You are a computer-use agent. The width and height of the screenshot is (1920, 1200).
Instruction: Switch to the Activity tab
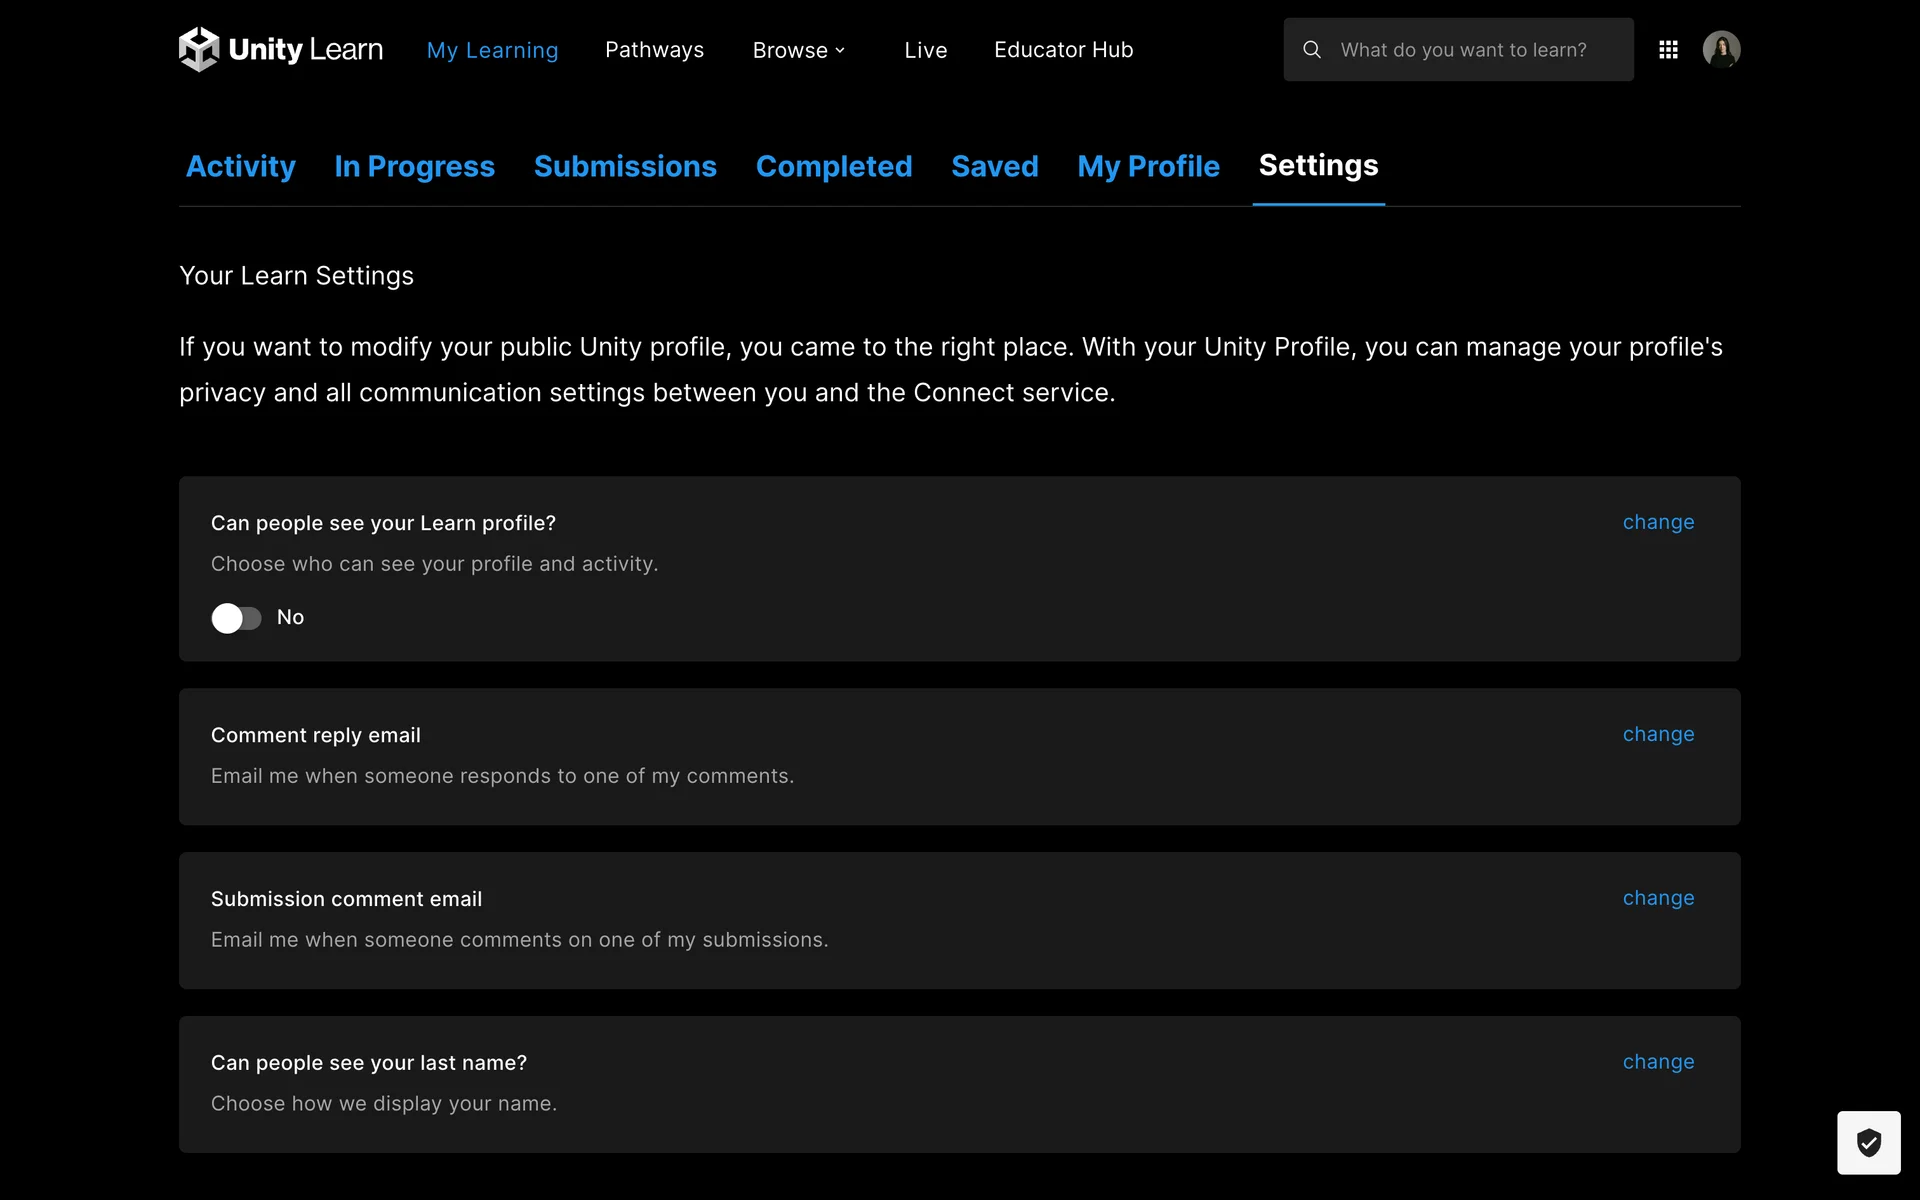pyautogui.click(x=241, y=166)
